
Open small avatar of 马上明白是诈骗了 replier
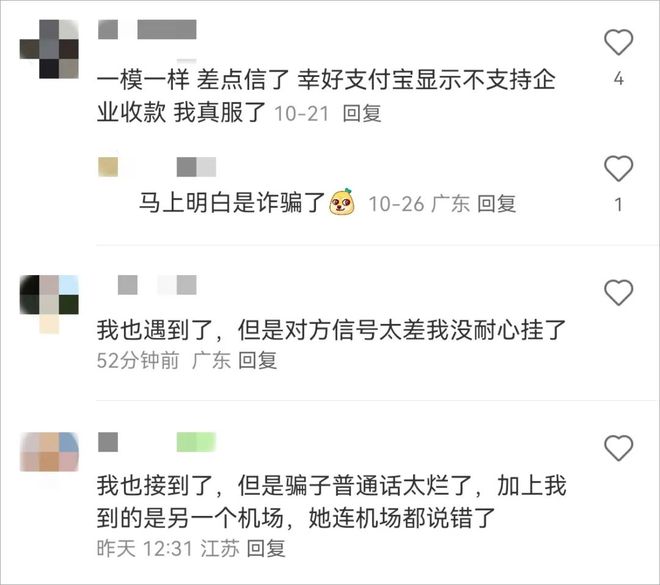pyautogui.click(x=108, y=167)
